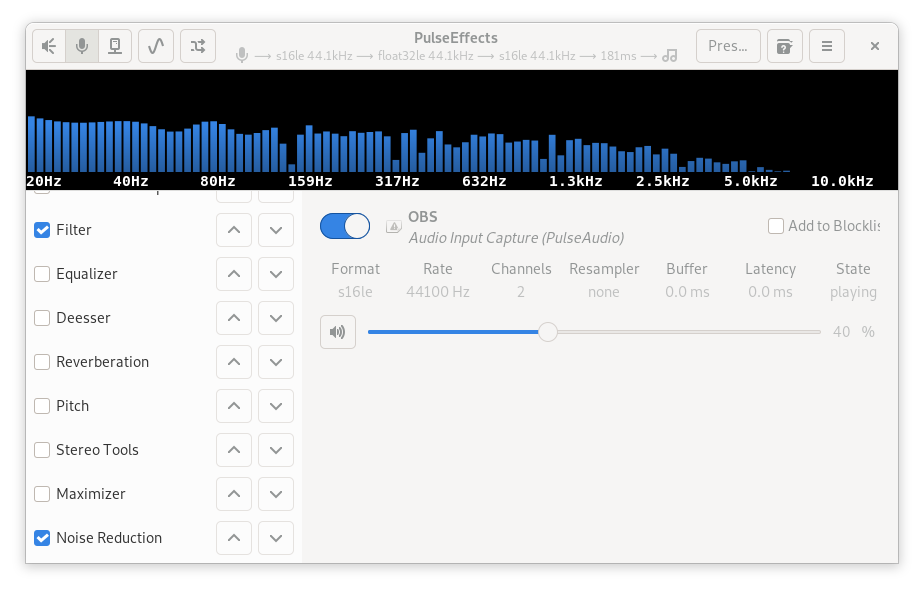Image resolution: width=924 pixels, height=592 pixels.
Task: Click the up chevron beside Deesser
Action: tap(233, 318)
